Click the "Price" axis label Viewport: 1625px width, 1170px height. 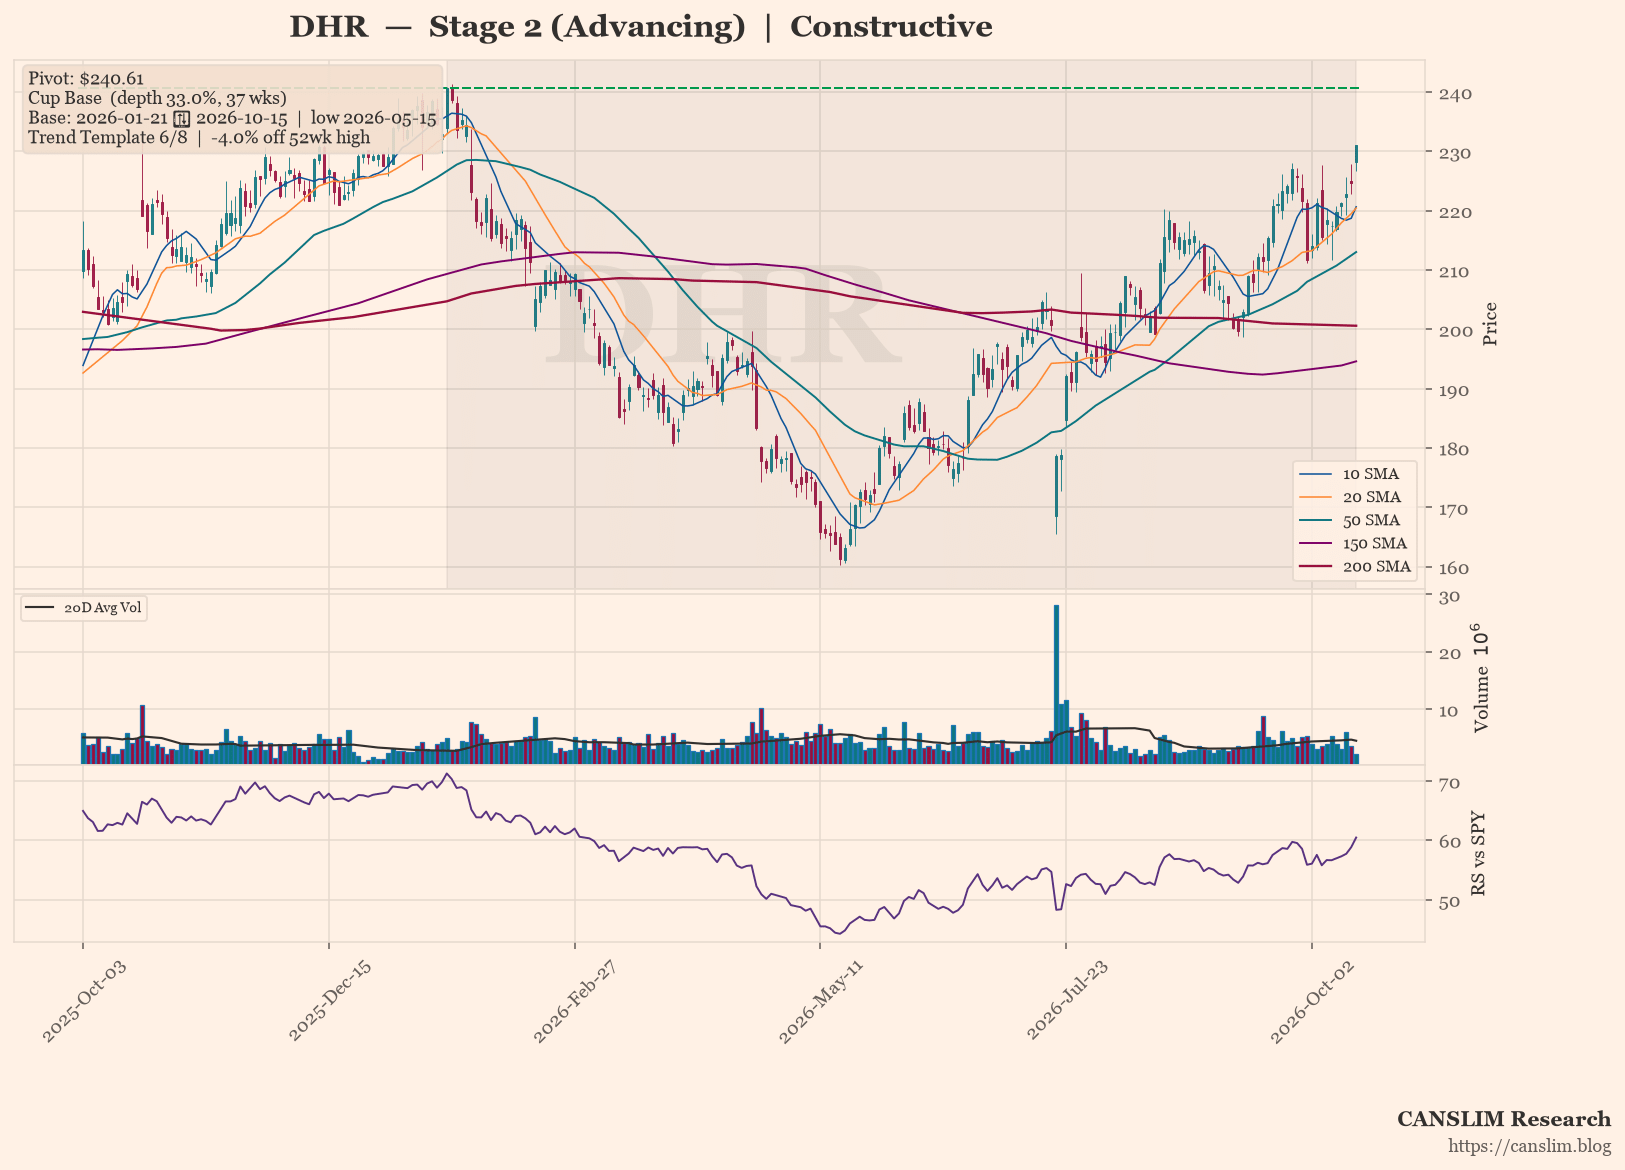1490,324
